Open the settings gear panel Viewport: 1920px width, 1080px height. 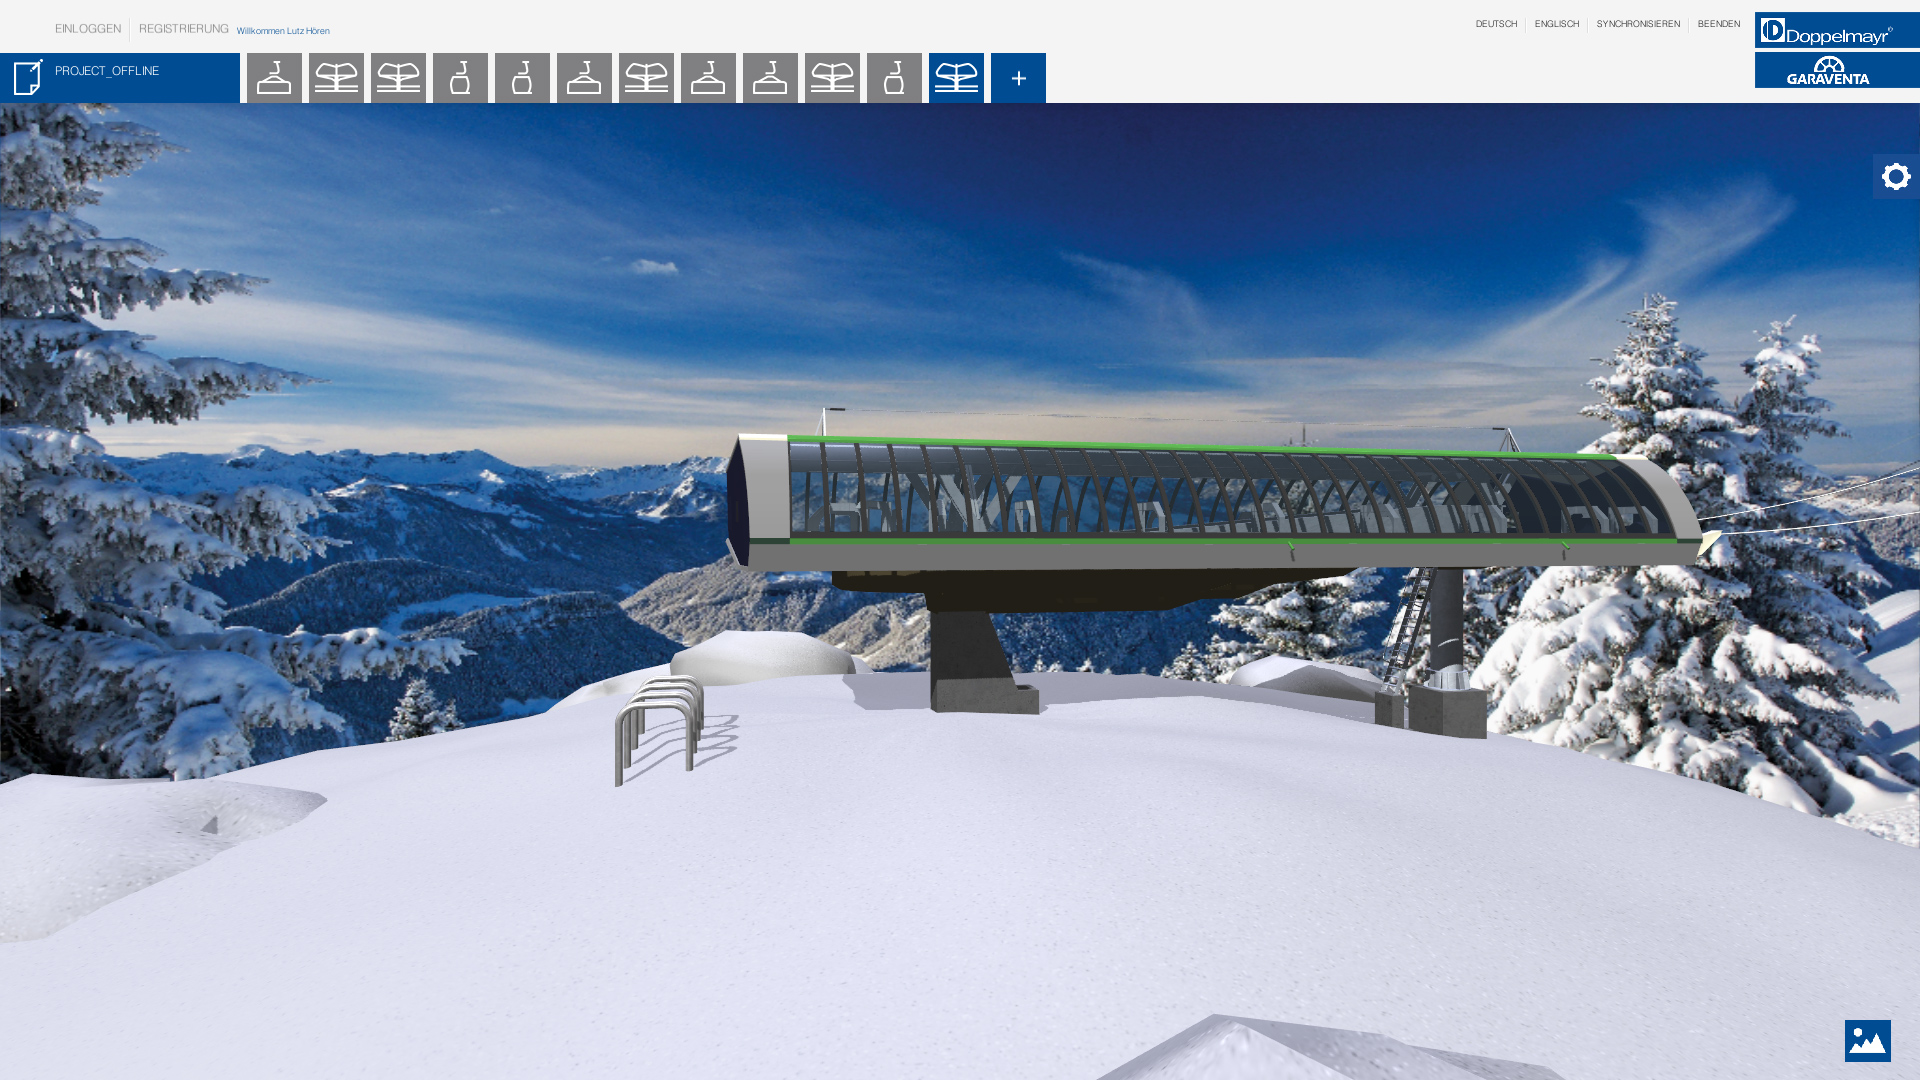pyautogui.click(x=1896, y=177)
